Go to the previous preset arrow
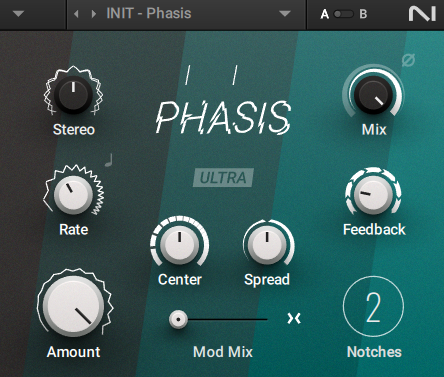Viewport: 444px width, 377px height. coord(76,14)
